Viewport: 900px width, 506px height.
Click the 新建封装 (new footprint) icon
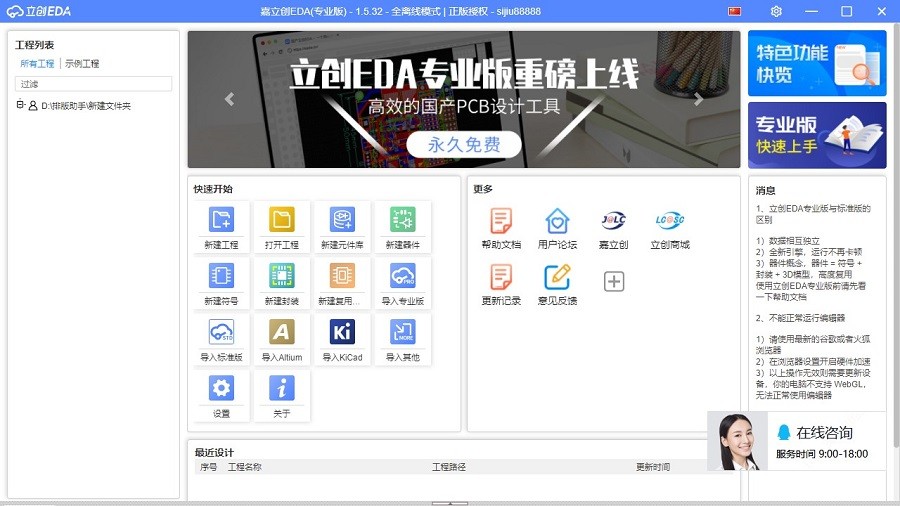(281, 276)
